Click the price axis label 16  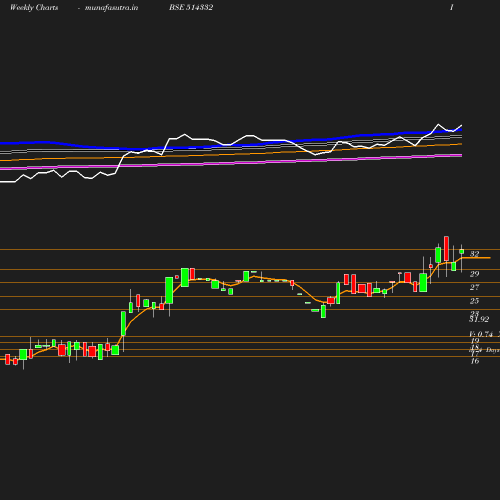[475, 361]
